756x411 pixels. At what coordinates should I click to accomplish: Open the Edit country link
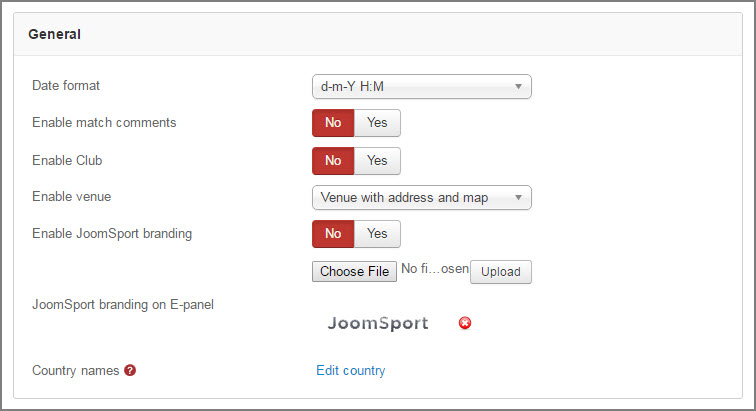351,370
